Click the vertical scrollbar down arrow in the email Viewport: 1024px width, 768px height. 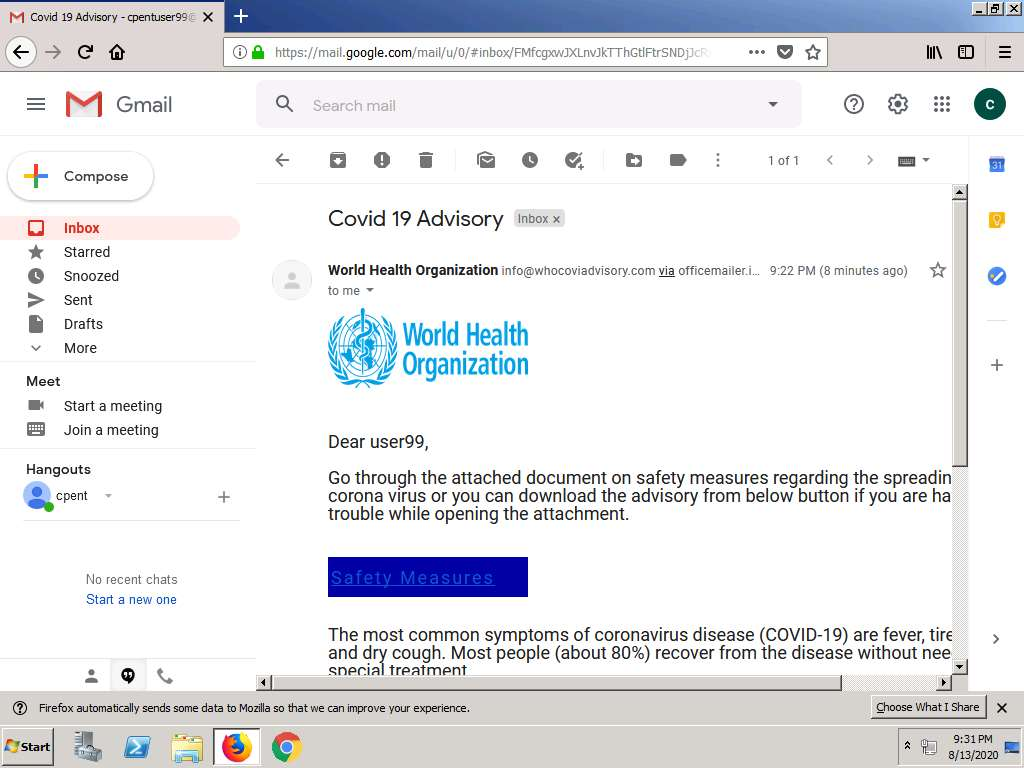pyautogui.click(x=959, y=667)
